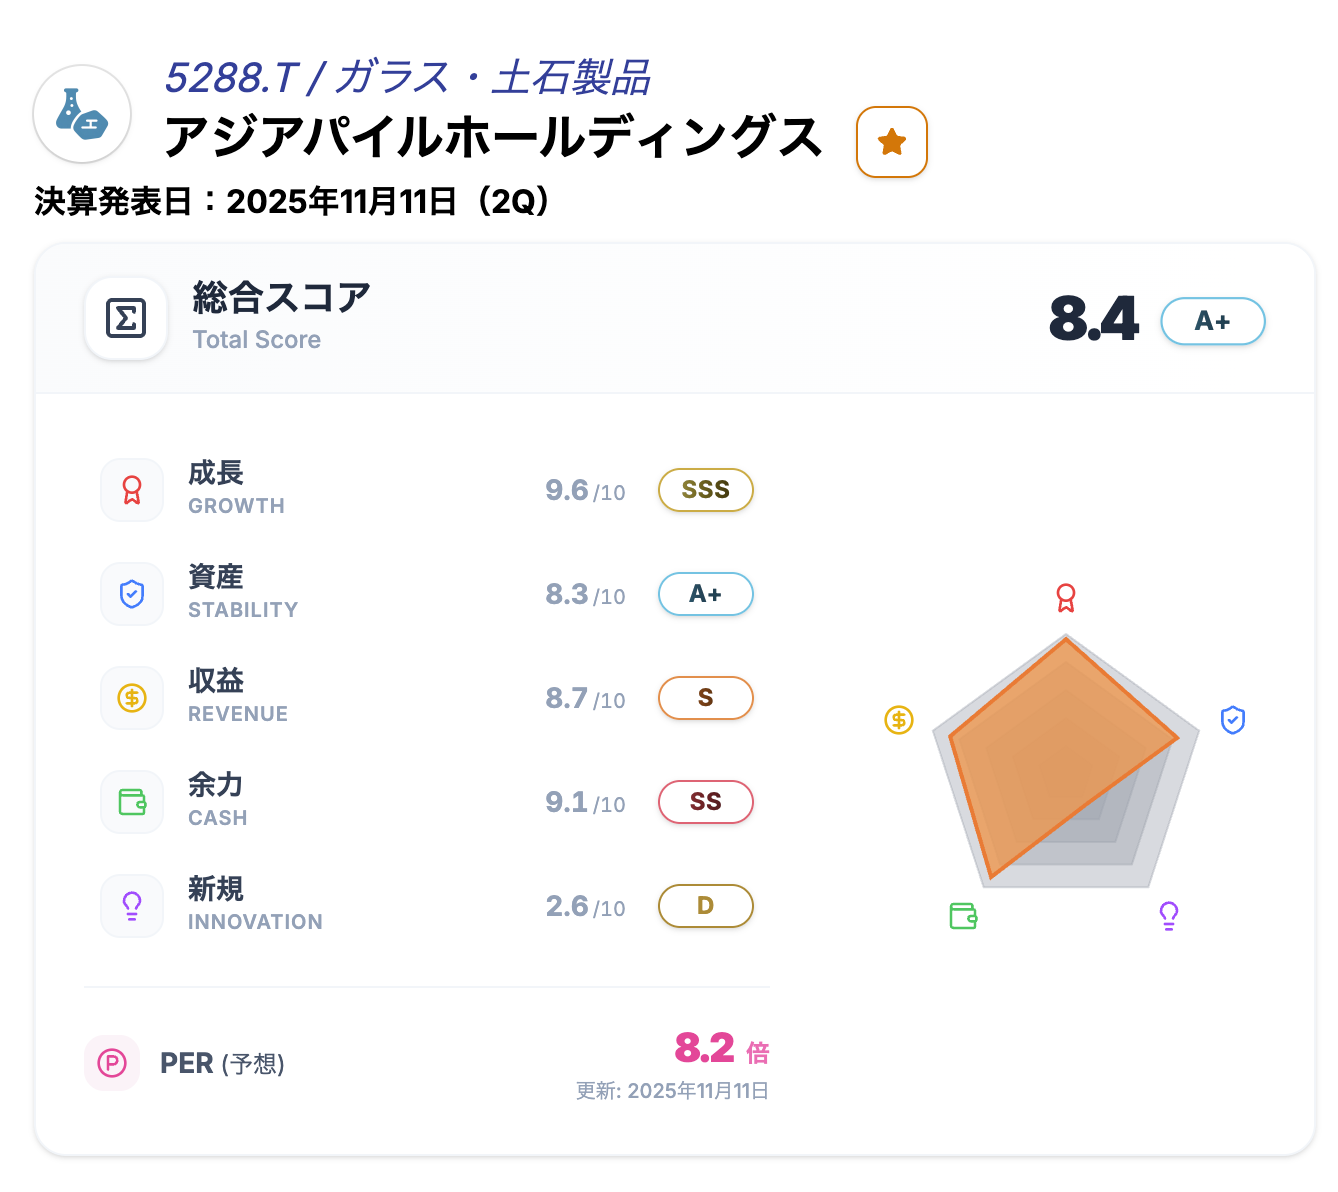Click the purple Innovation lightbulb icon in list
The width and height of the screenshot is (1338, 1192).
132,906
